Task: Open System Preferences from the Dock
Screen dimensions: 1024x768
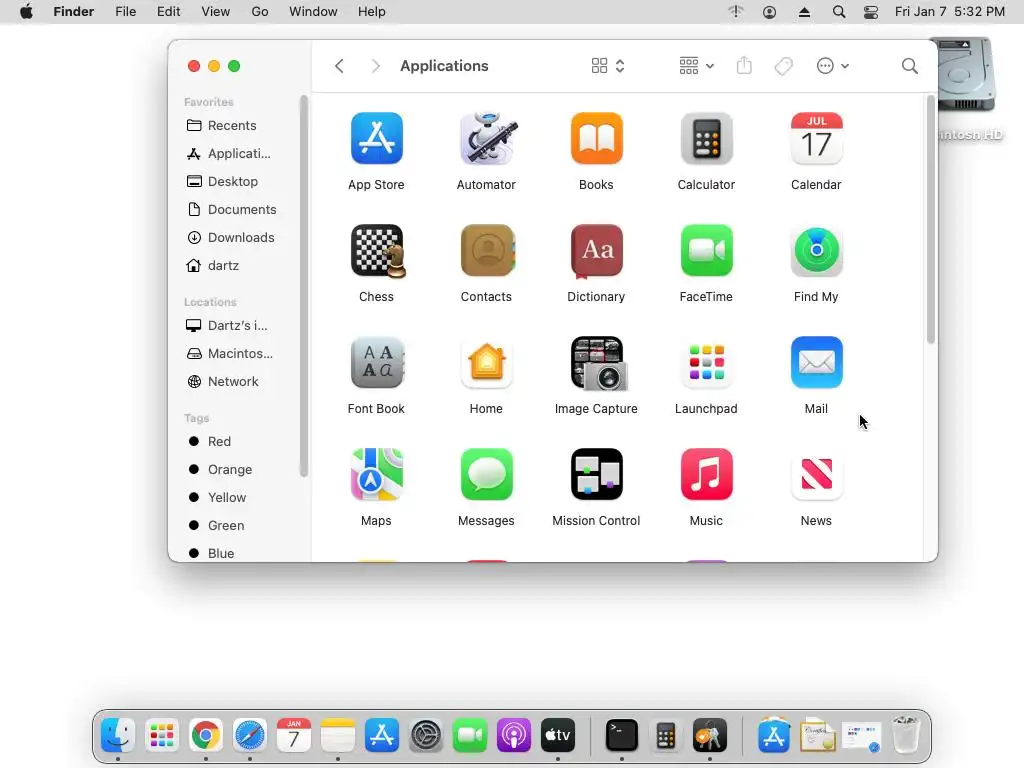Action: coord(426,735)
